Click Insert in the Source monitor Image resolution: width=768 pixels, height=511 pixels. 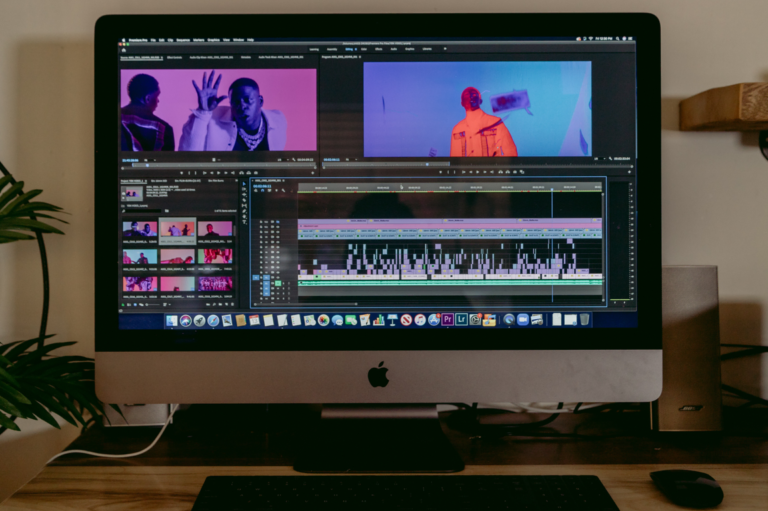point(241,173)
